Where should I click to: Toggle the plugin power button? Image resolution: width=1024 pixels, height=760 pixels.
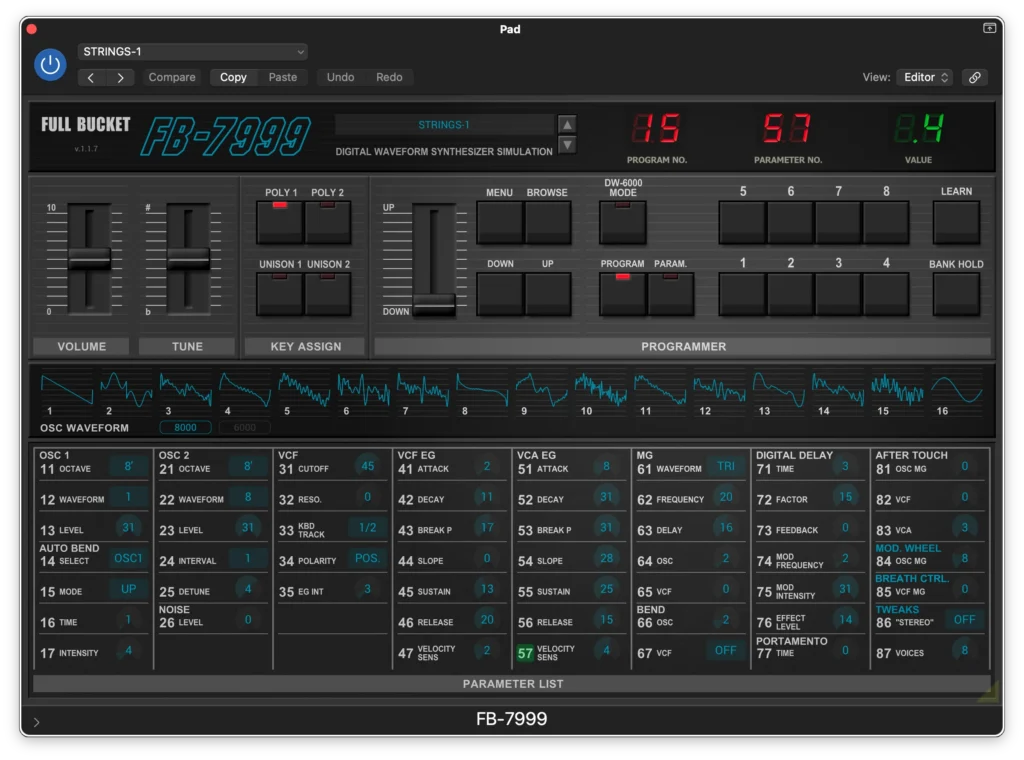(x=50, y=65)
